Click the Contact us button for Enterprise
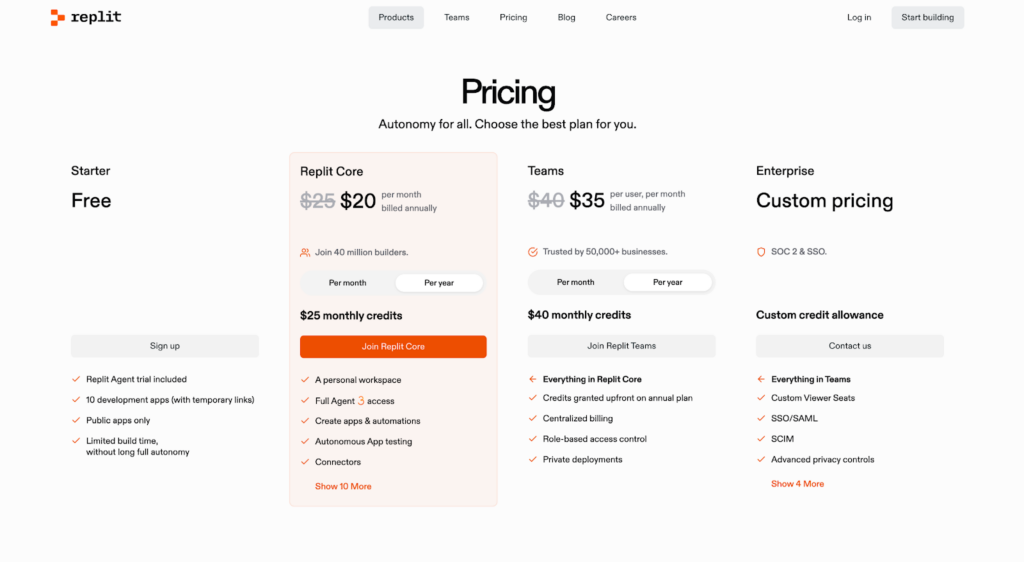1024x562 pixels. coord(849,346)
